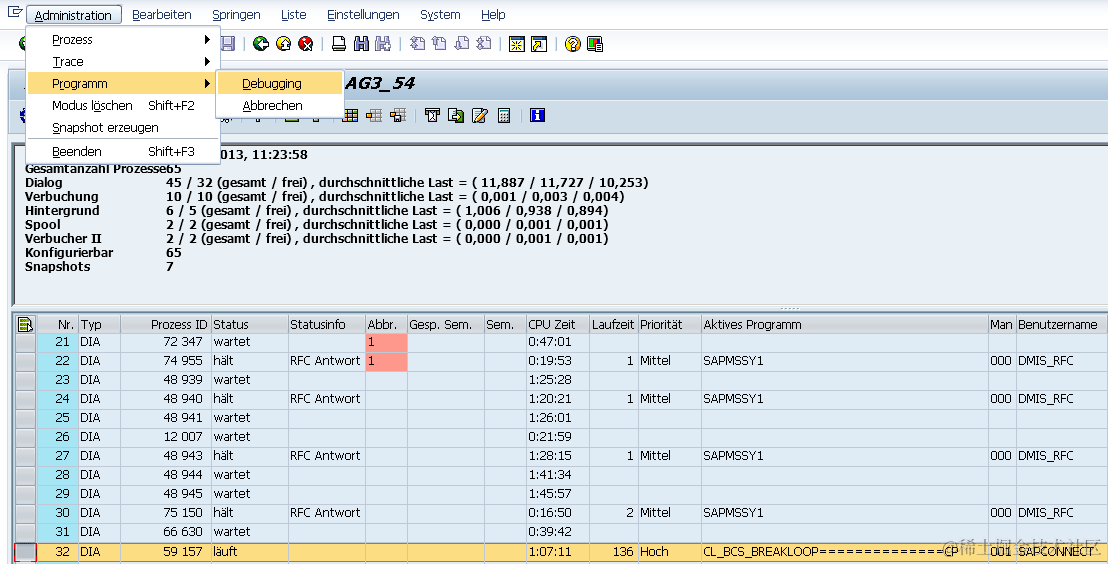Click the red Cancel icon in toolbar
The height and width of the screenshot is (564, 1108).
point(305,44)
